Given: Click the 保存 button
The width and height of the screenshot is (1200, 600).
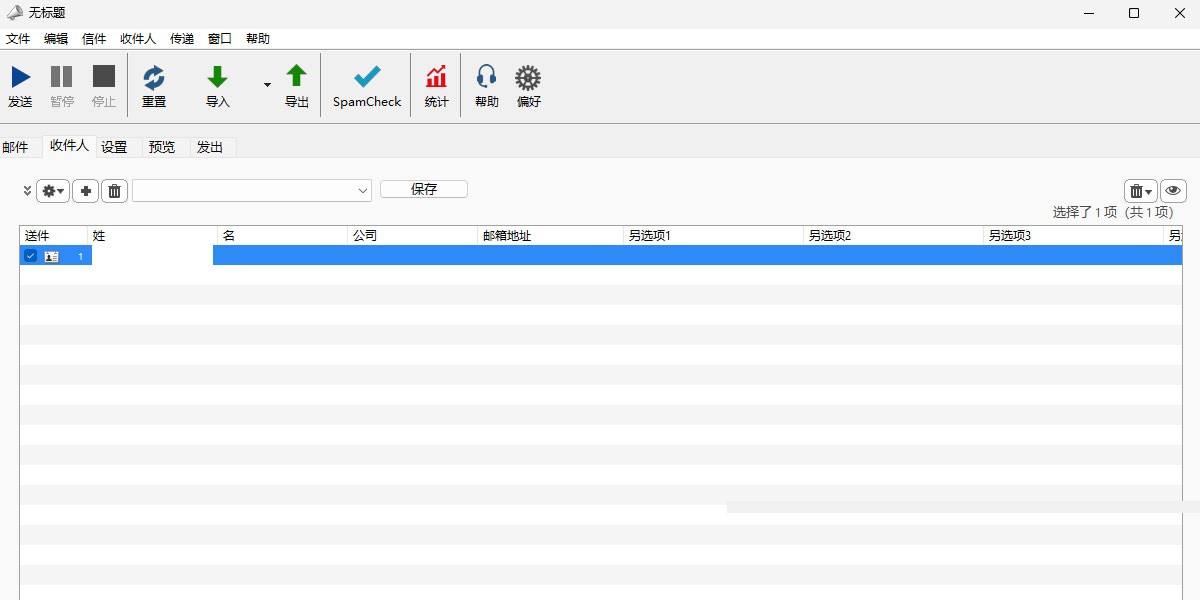Looking at the screenshot, I should point(423,189).
